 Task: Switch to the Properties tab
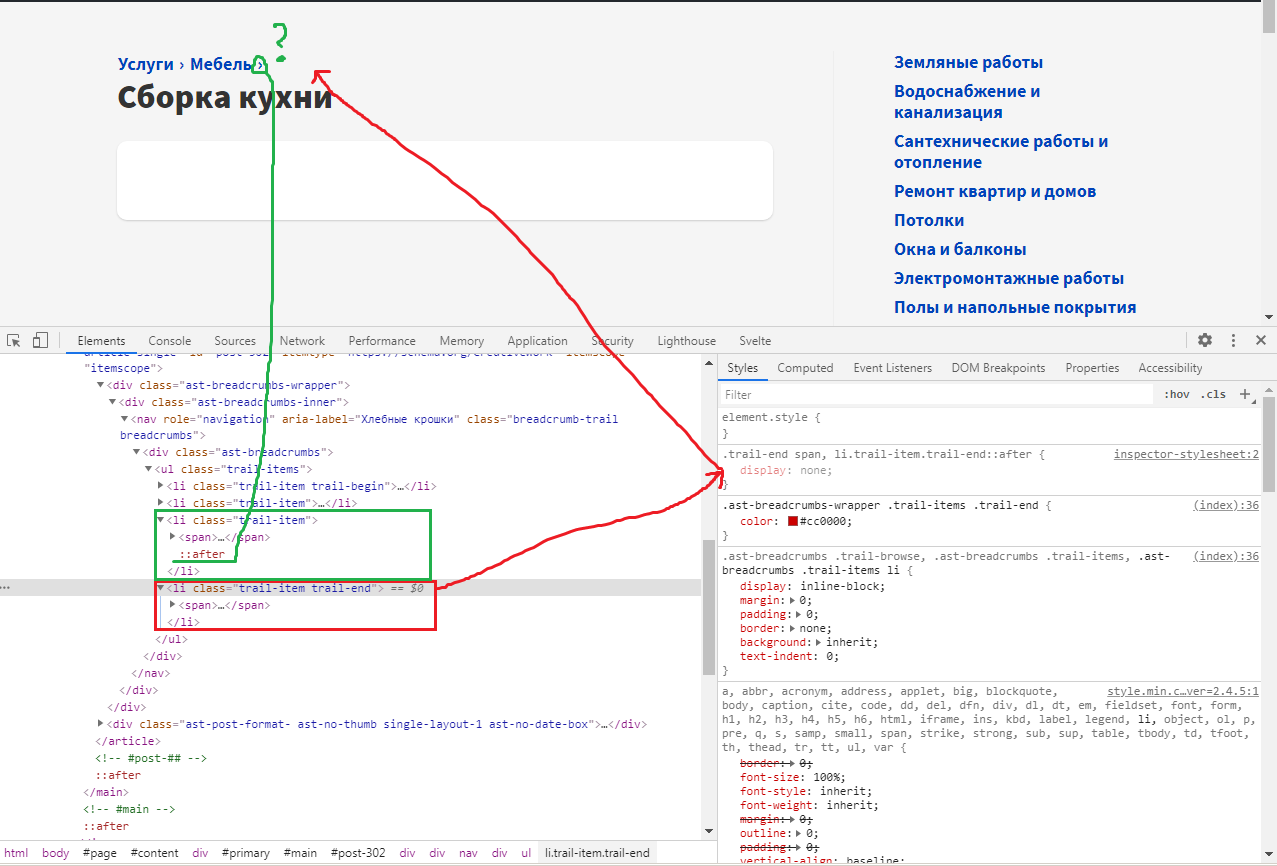1092,368
